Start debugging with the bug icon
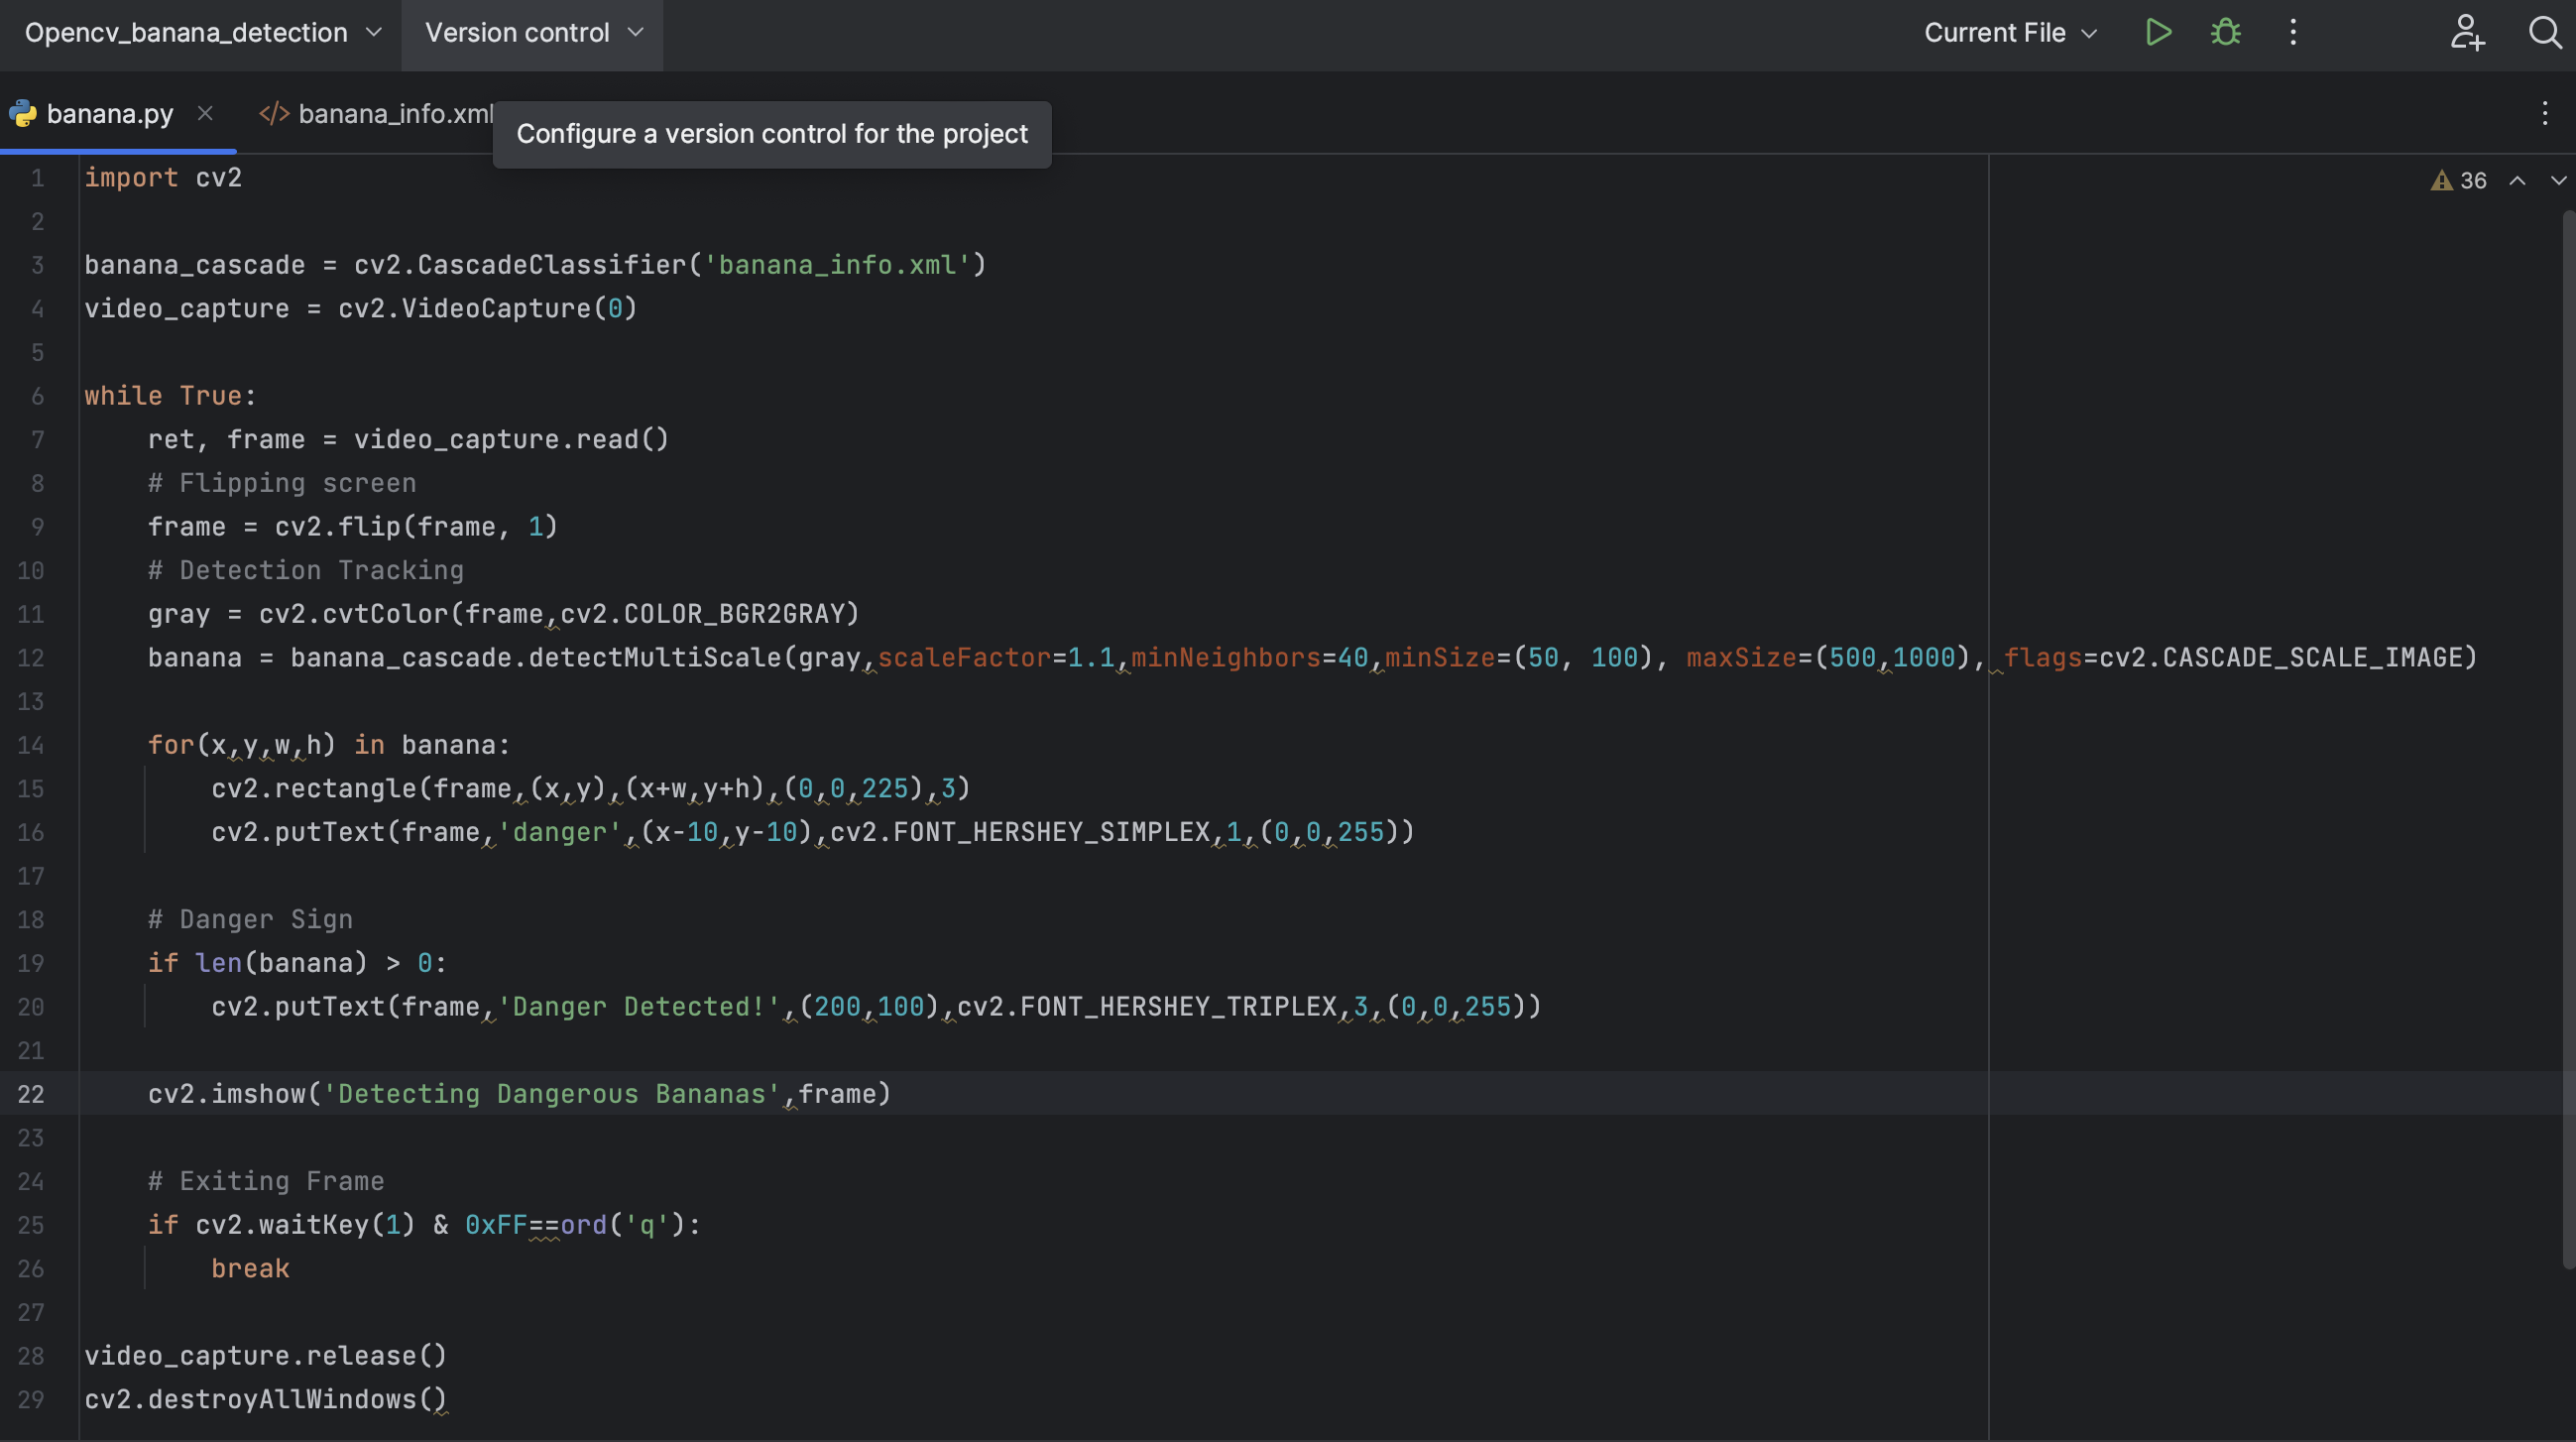Screen dimensions: 2576x1442 point(2225,33)
